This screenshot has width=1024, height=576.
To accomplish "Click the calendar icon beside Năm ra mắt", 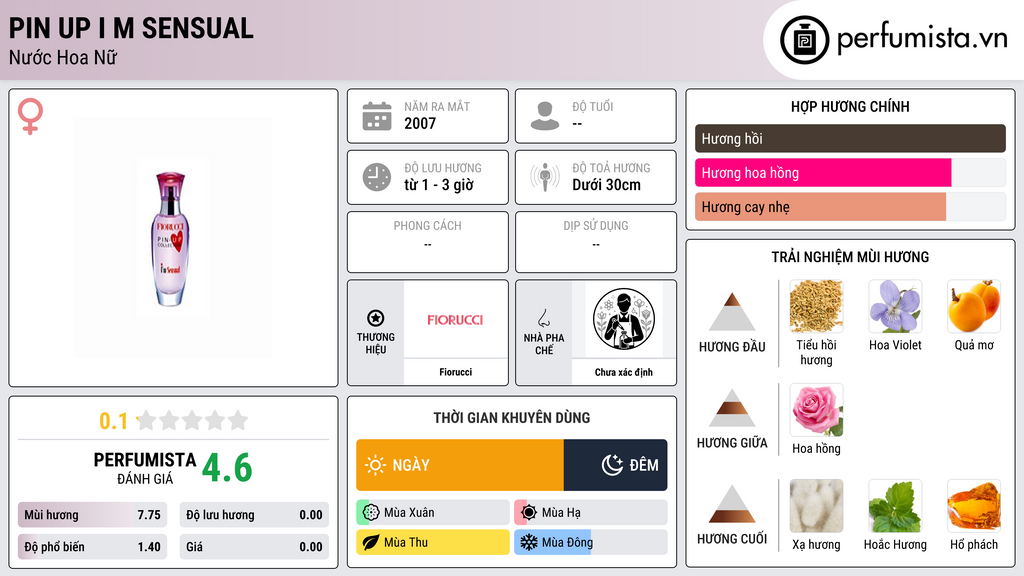I will click(377, 116).
